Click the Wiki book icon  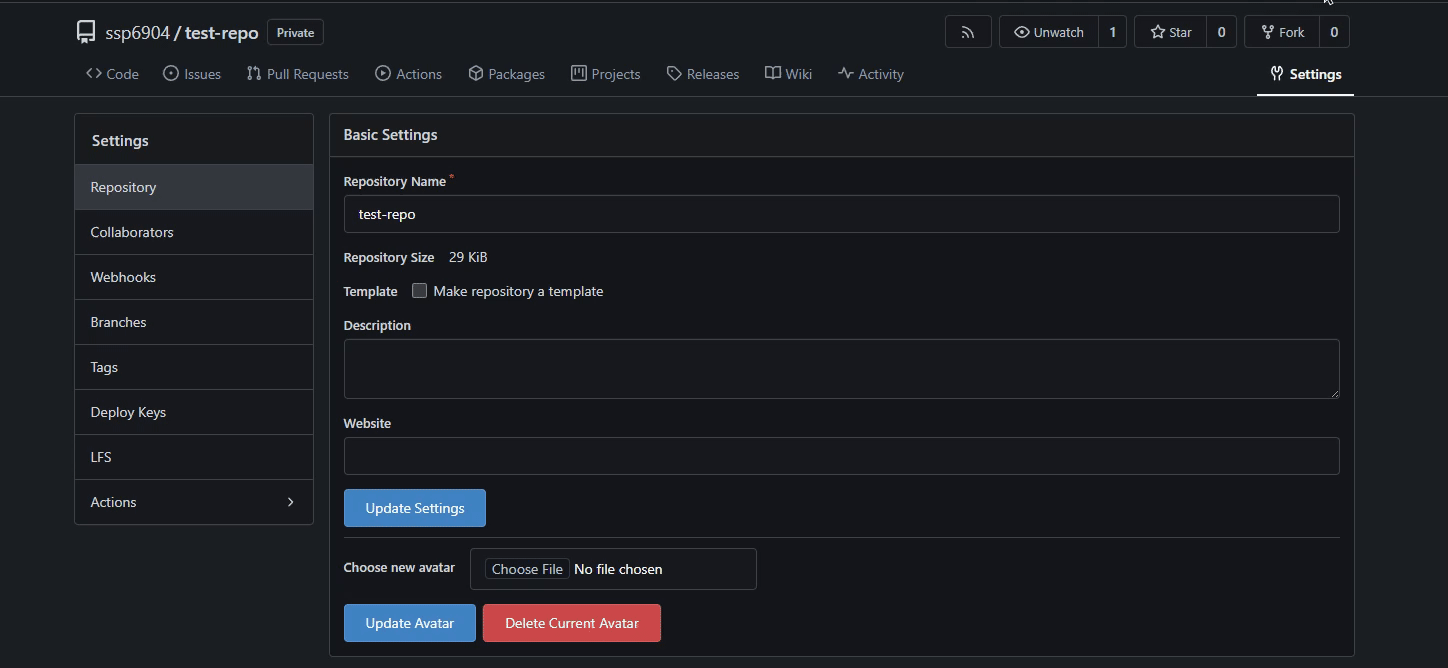coord(773,74)
